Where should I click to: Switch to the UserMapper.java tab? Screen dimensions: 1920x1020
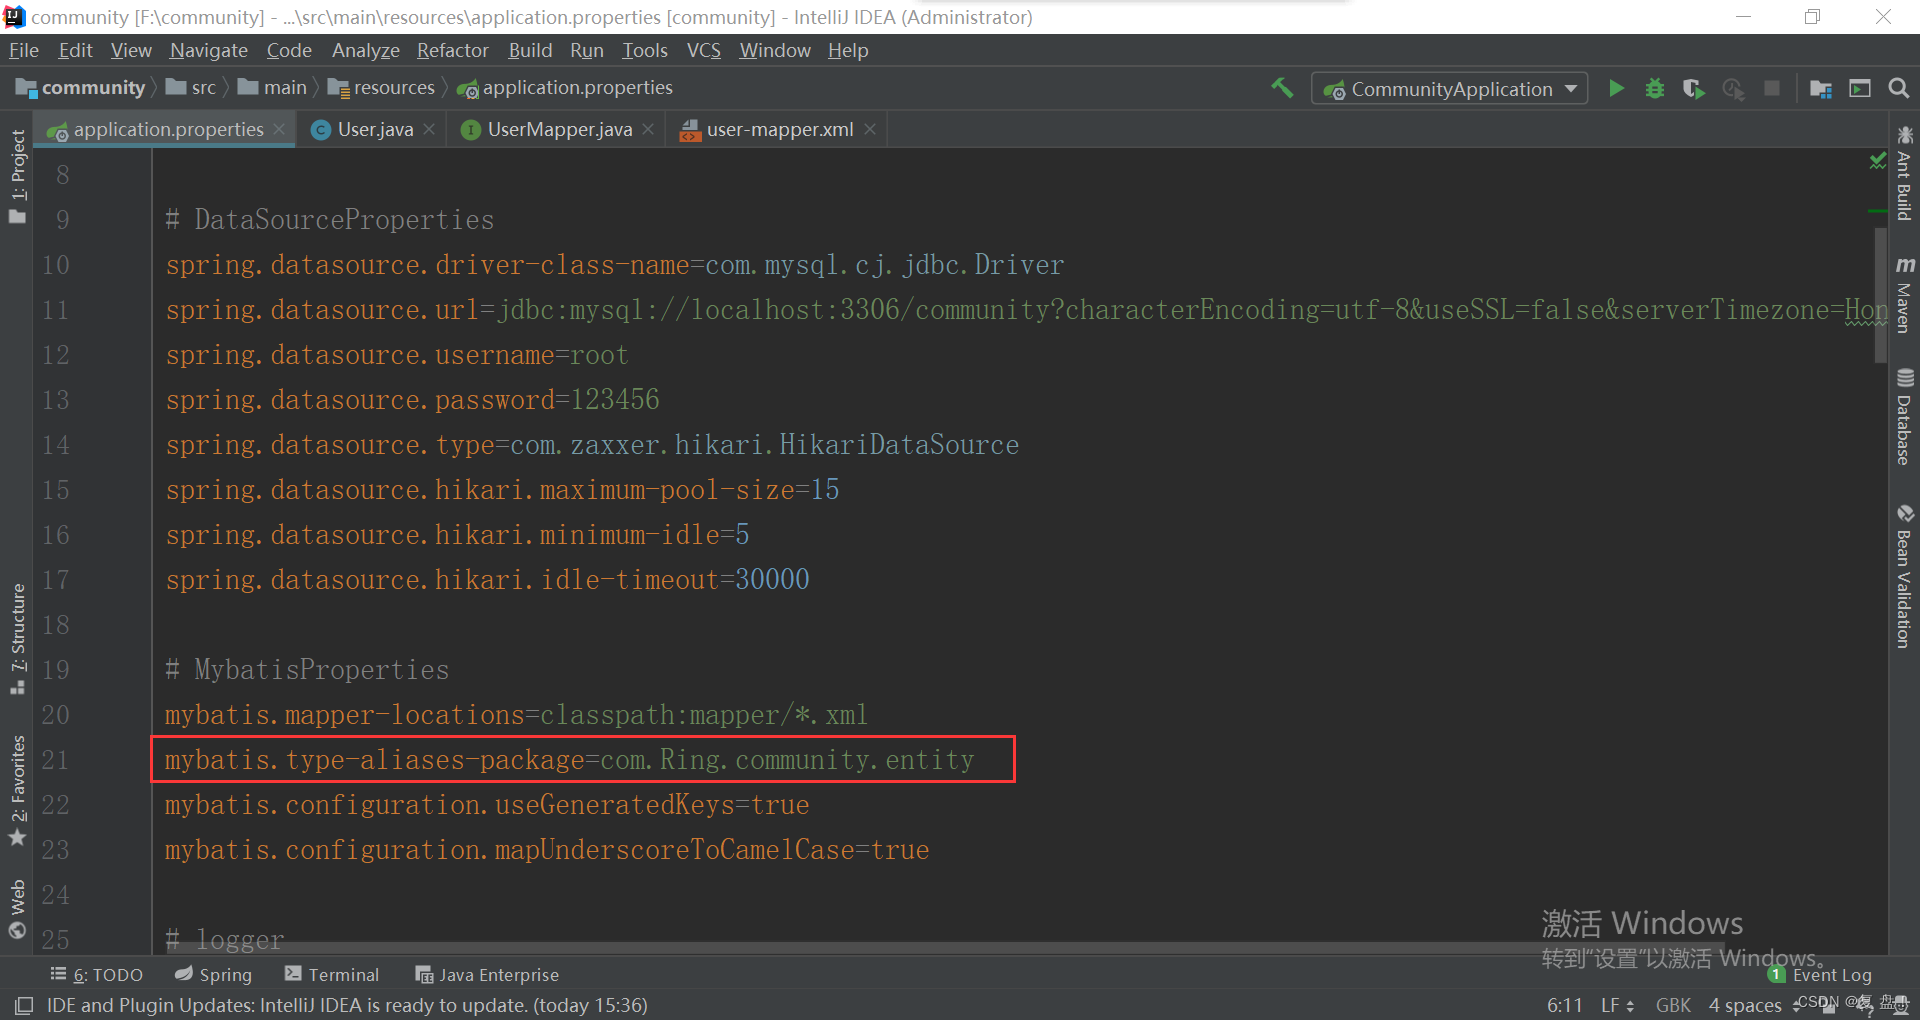(x=559, y=129)
